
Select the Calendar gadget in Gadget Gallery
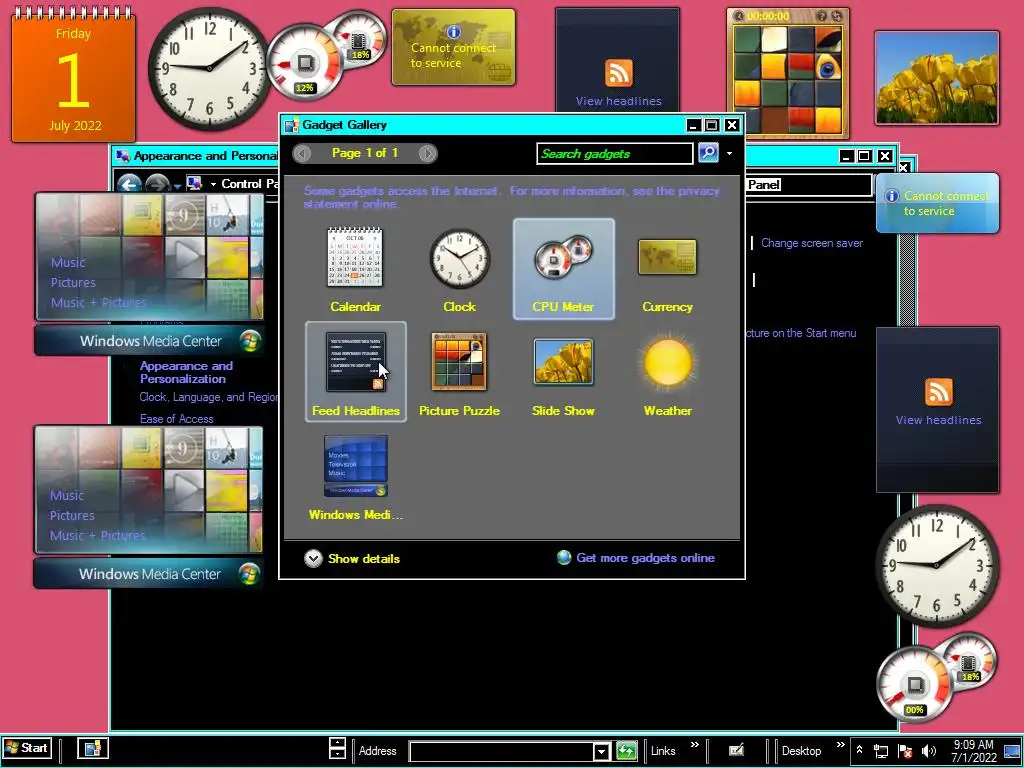coord(355,269)
